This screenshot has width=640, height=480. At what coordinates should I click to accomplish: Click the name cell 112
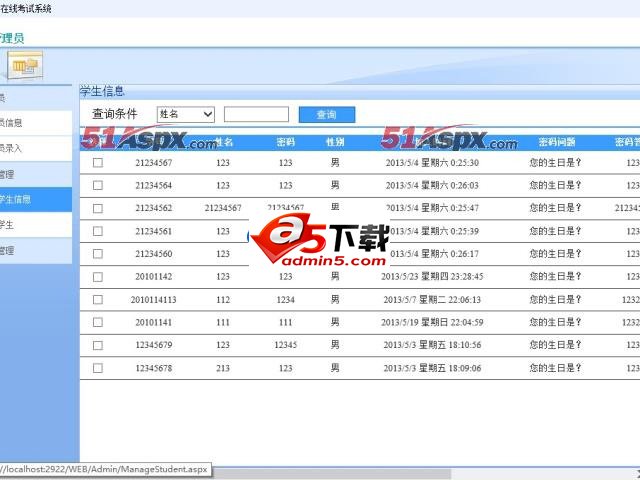(223, 300)
